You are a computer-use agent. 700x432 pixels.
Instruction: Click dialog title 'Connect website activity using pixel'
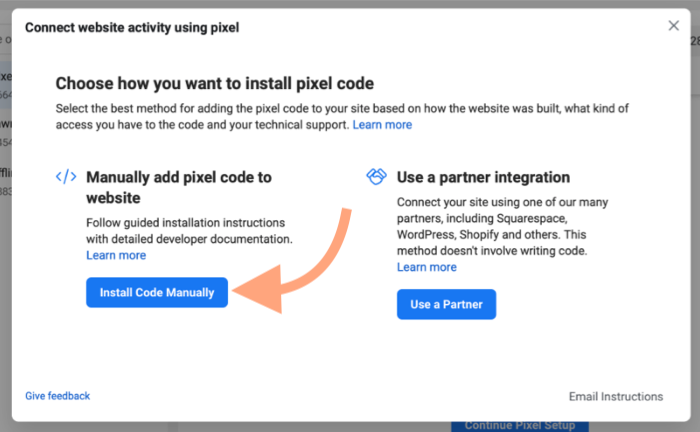click(x=132, y=28)
